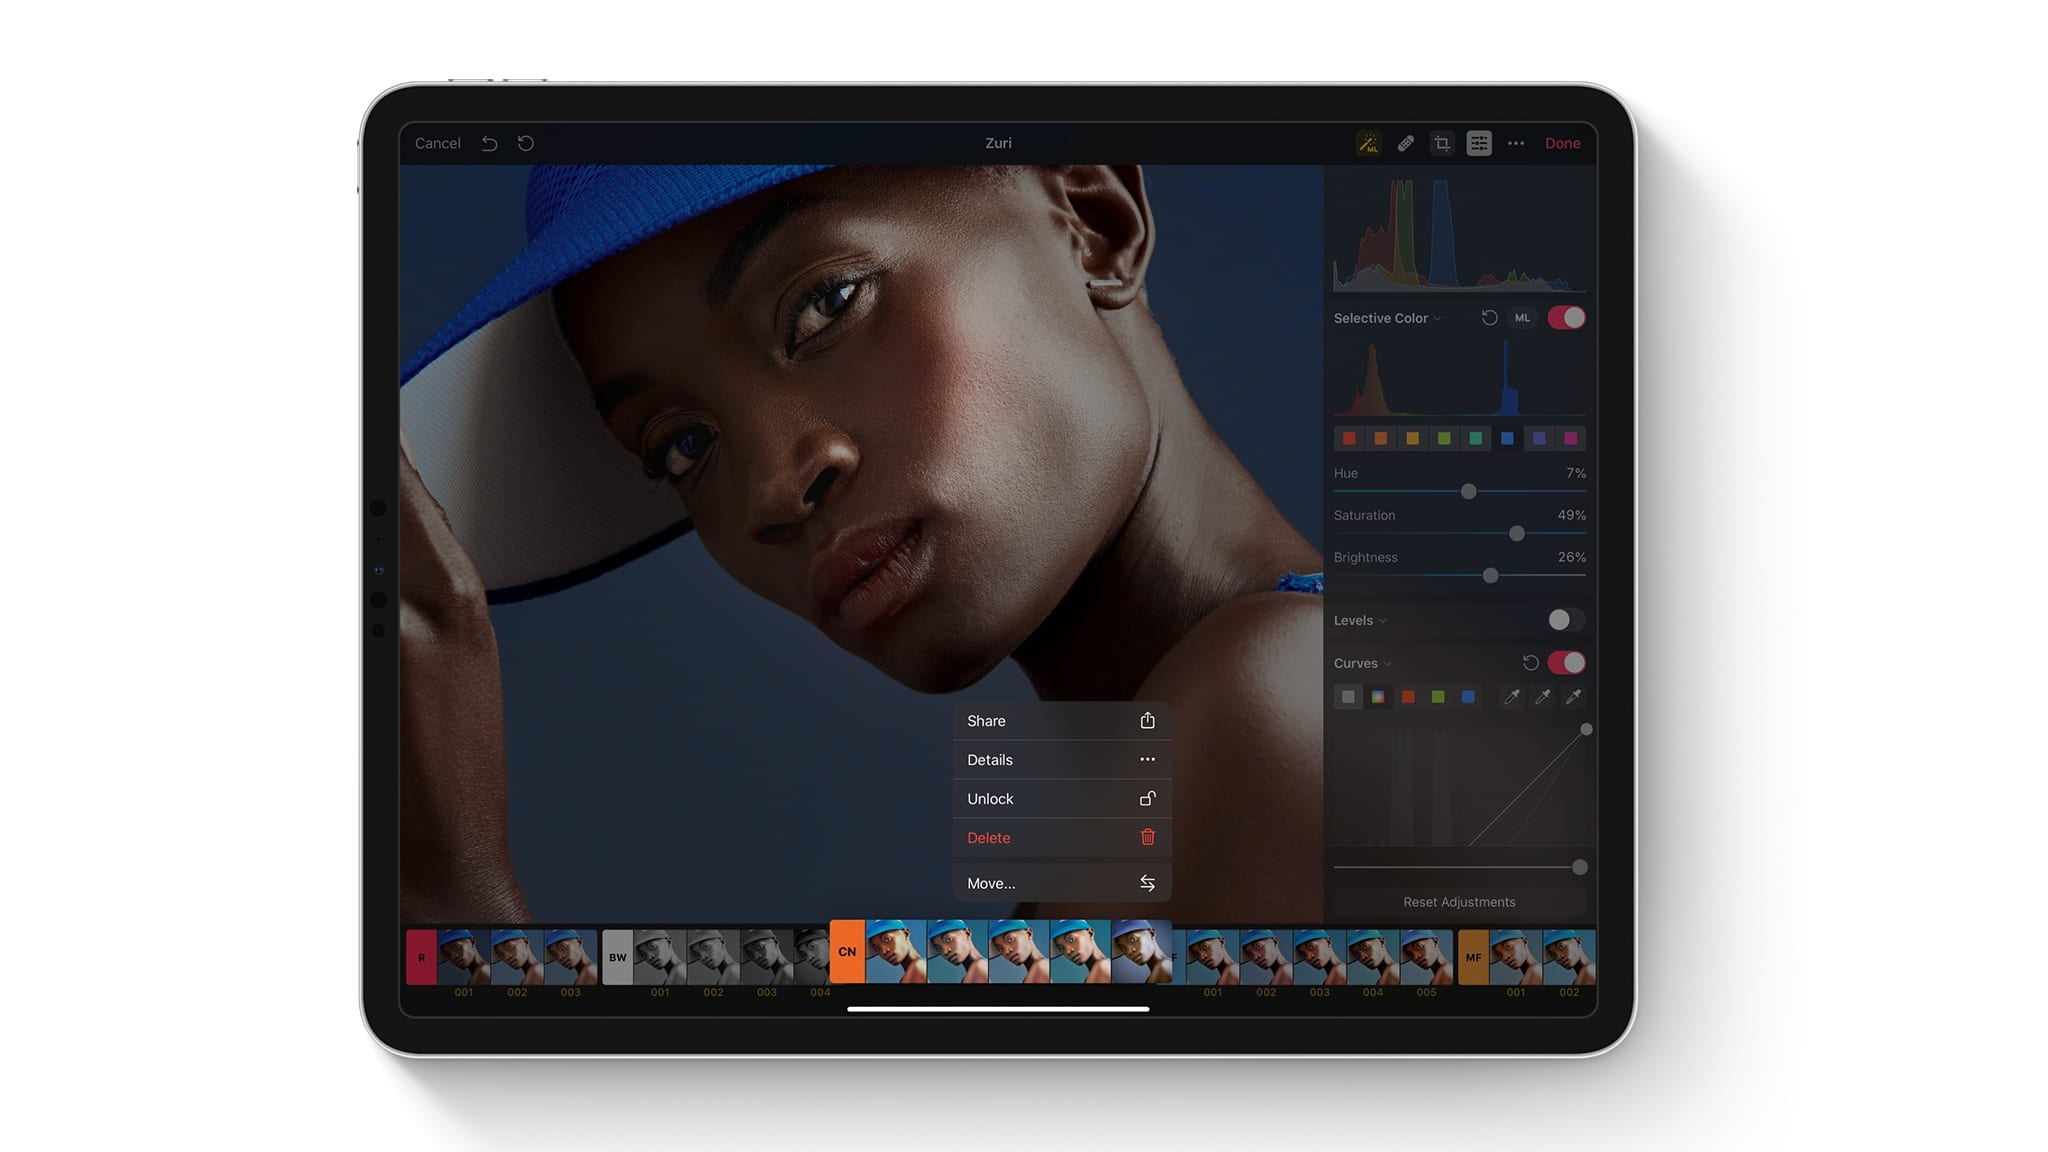The width and height of the screenshot is (2048, 1152).
Task: Click the Brightness slider handle
Action: point(1491,576)
